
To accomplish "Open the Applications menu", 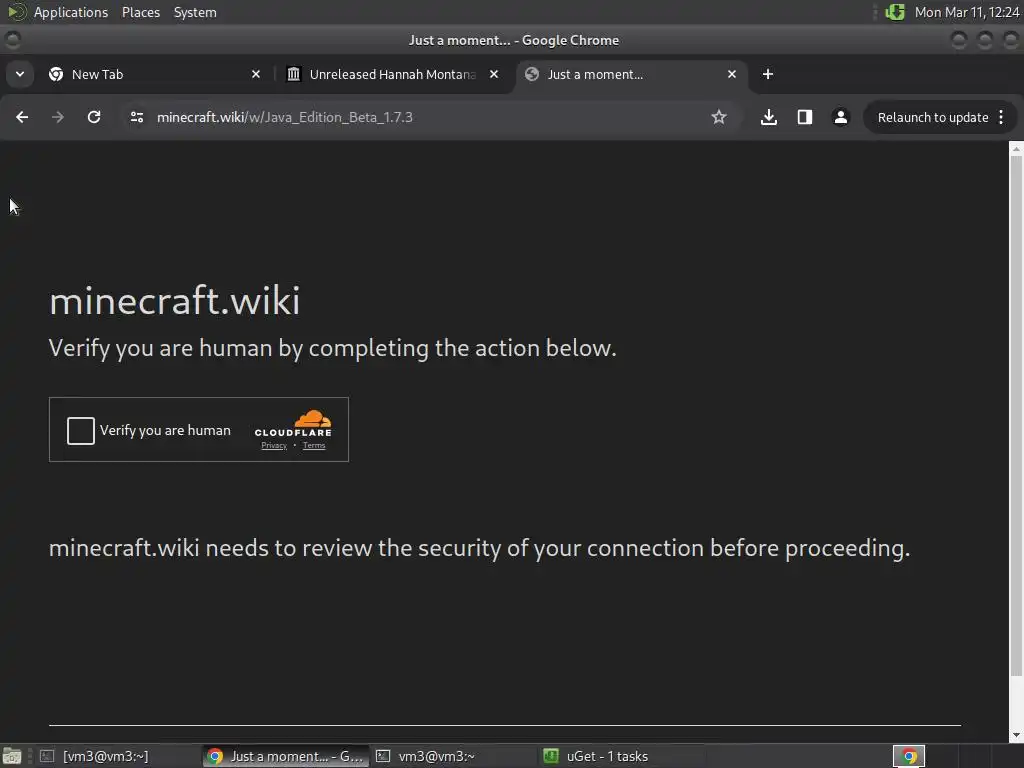I will [71, 12].
